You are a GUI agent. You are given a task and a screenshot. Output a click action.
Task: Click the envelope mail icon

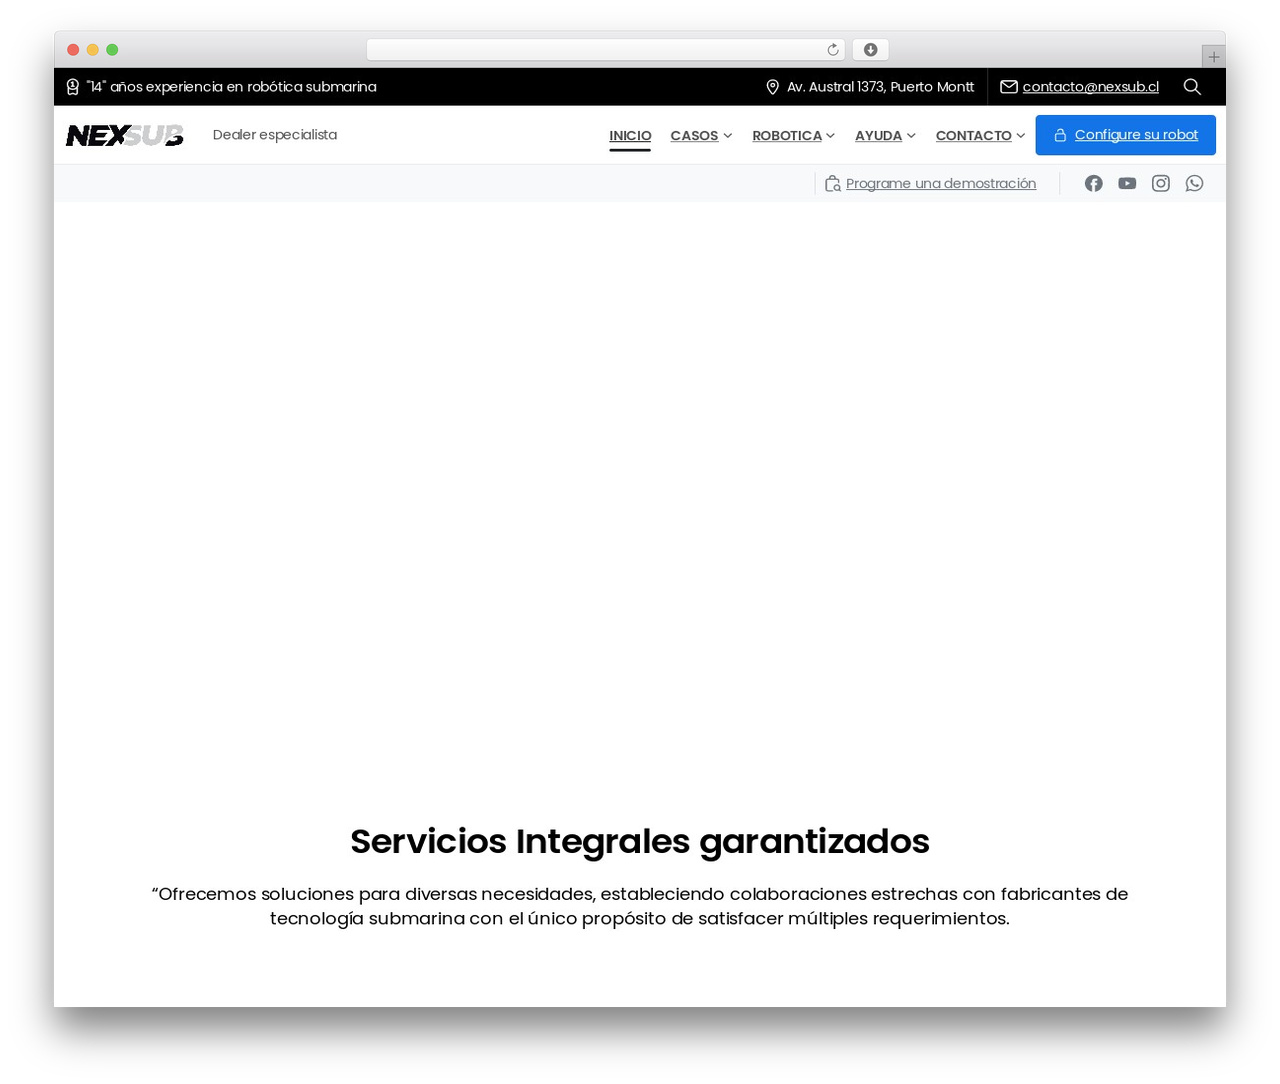pos(1009,87)
